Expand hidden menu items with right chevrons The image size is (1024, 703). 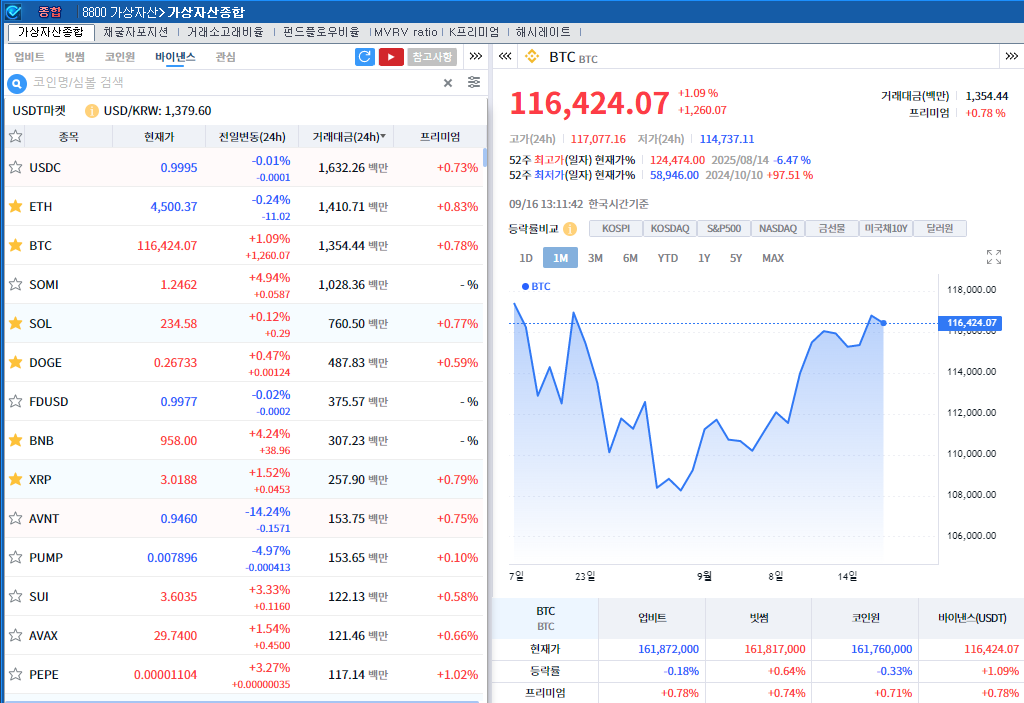[x=475, y=57]
